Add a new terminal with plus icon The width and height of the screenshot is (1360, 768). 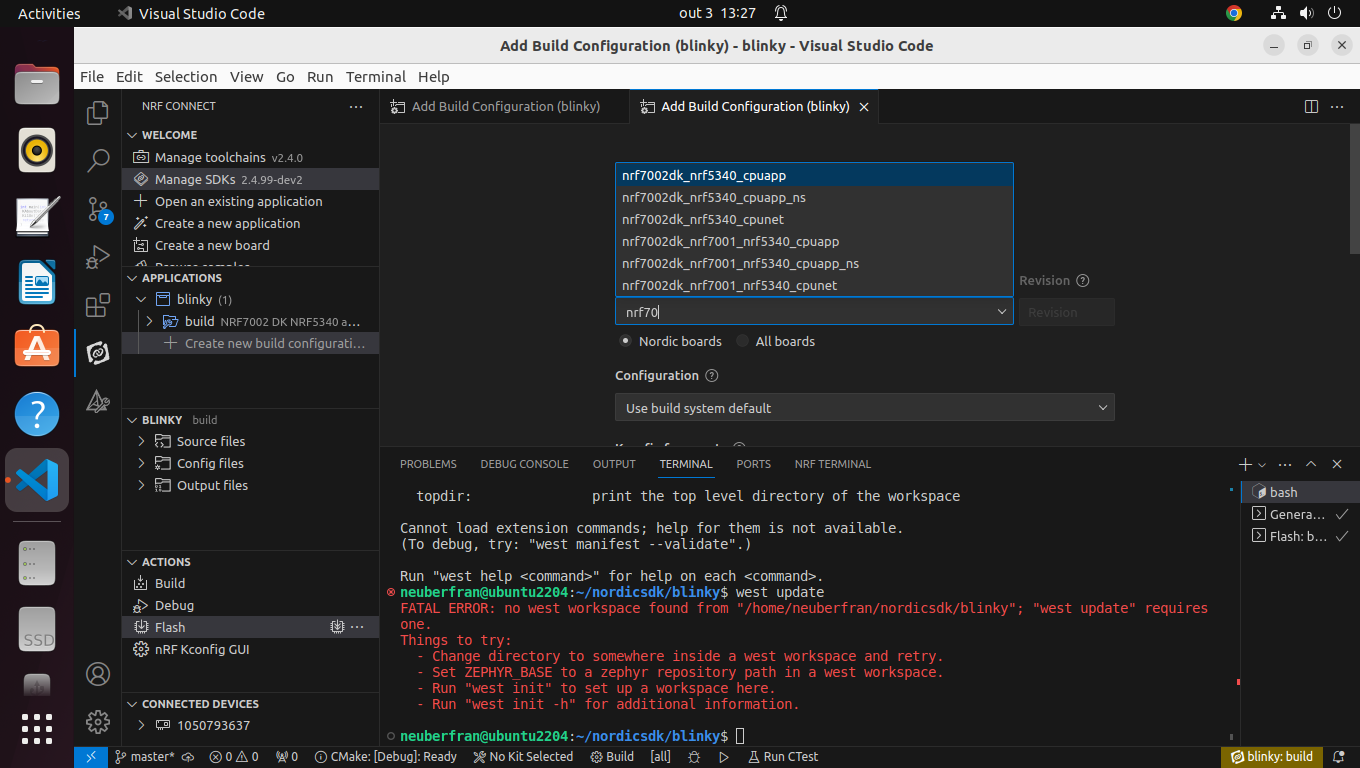click(x=1245, y=464)
